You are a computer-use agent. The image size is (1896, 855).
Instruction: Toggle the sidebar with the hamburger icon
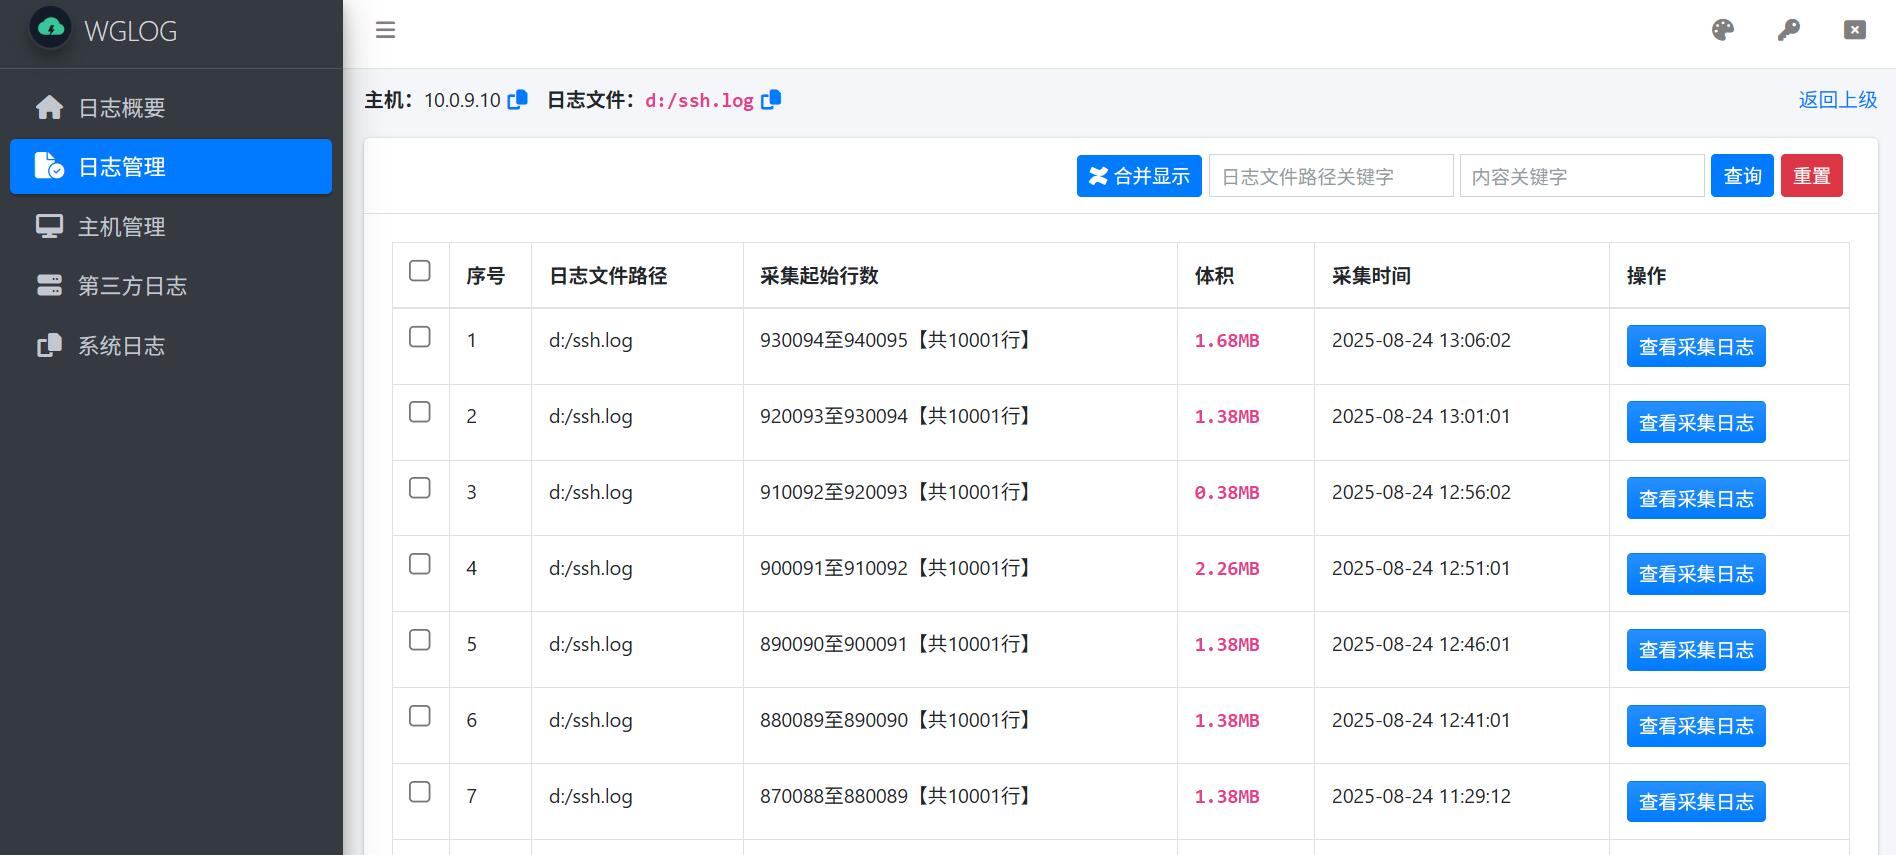(385, 30)
